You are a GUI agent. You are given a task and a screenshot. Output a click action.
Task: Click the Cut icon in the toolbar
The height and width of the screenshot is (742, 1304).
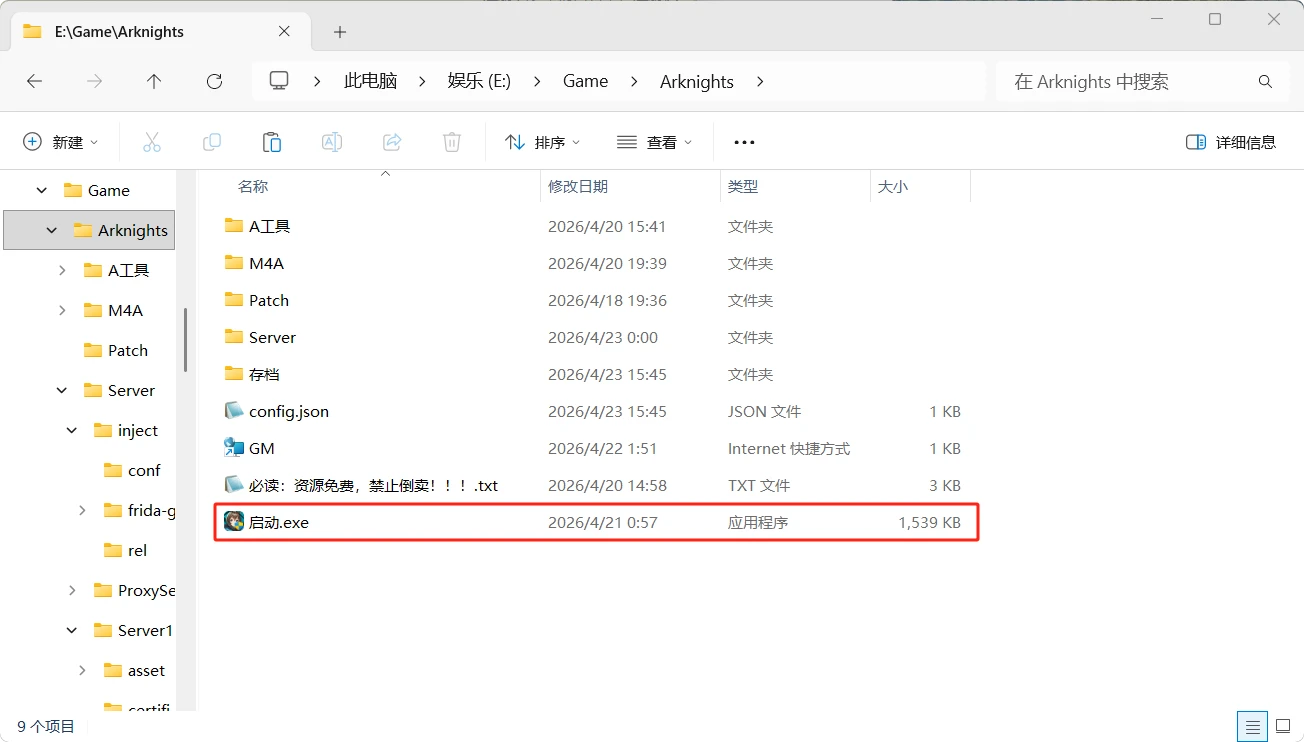pos(152,141)
